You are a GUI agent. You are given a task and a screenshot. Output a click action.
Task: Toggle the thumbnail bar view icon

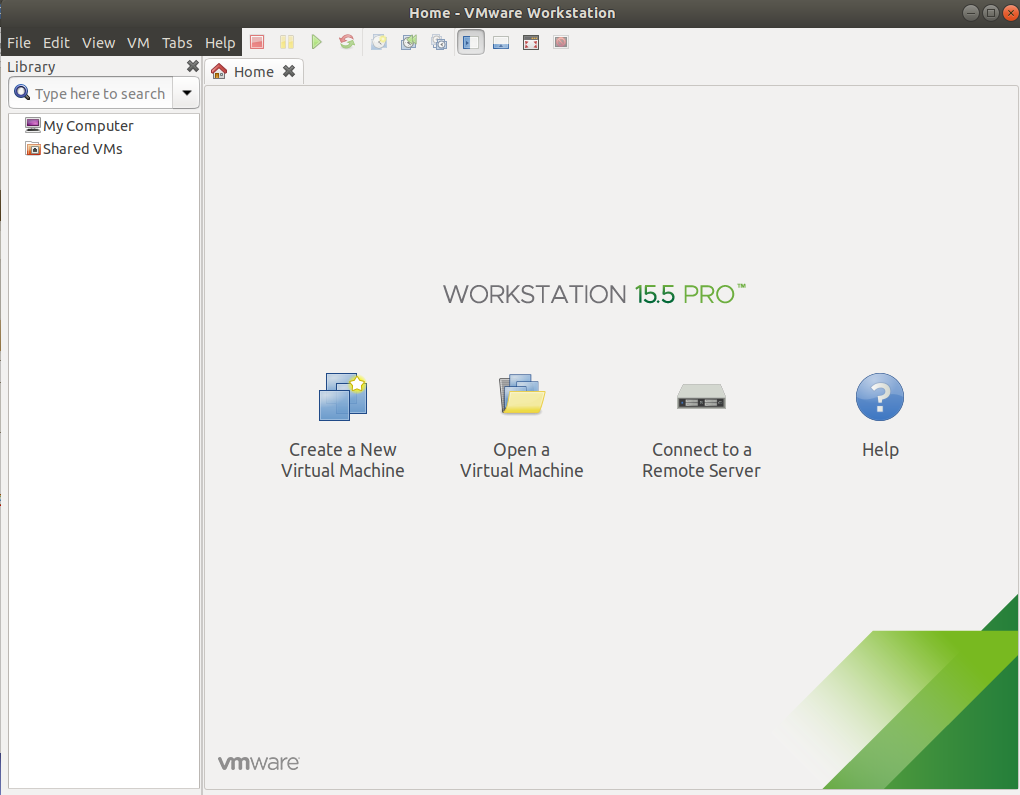(501, 42)
